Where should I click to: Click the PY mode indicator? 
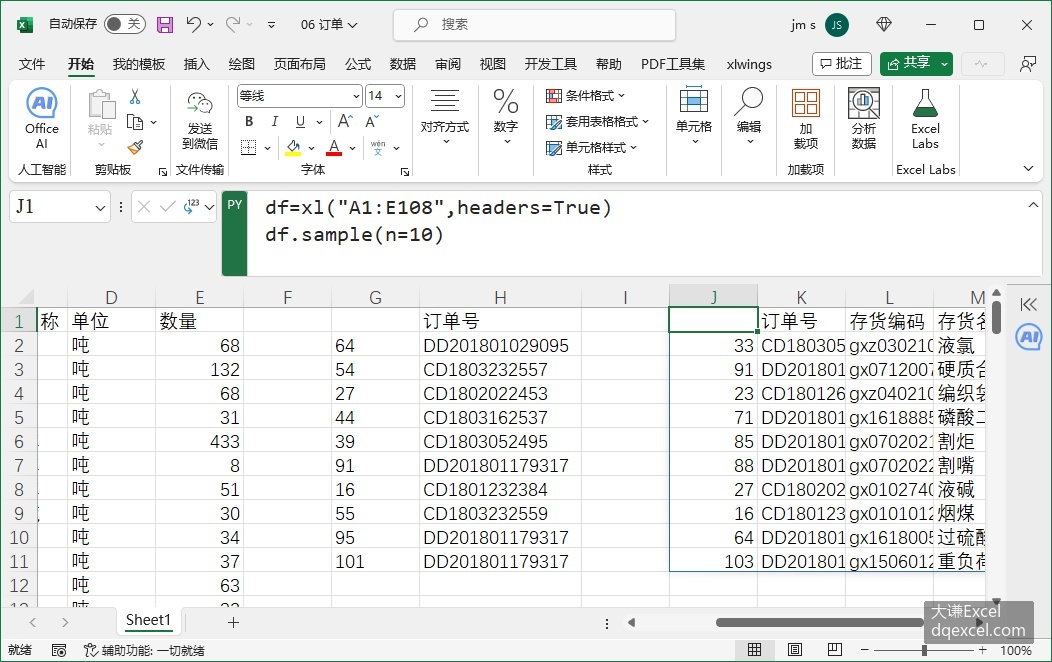click(234, 233)
